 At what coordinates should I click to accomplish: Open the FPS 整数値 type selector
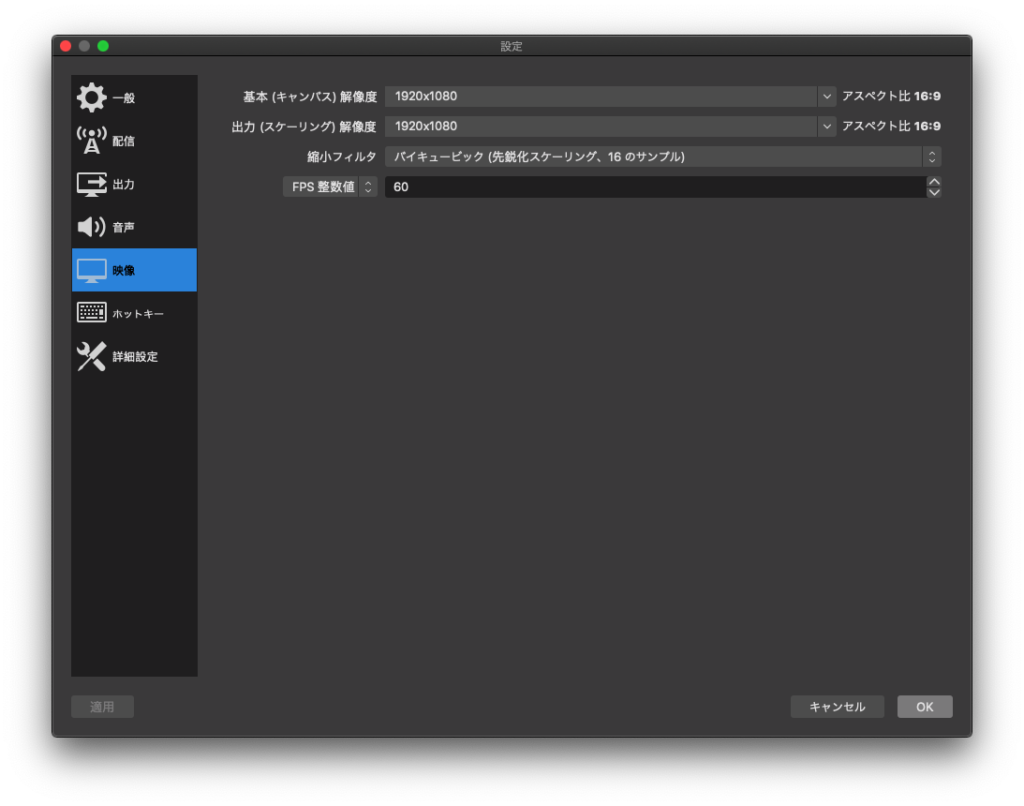click(x=330, y=187)
